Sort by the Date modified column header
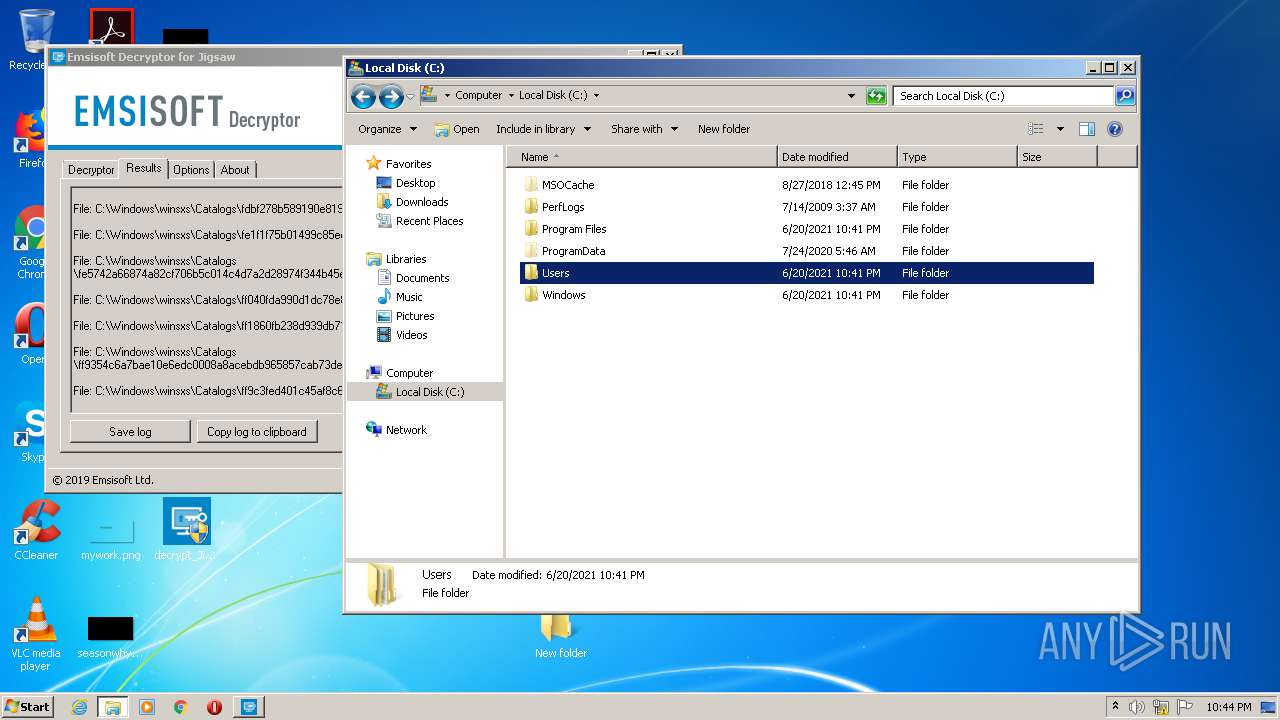This screenshot has height=720, width=1280. (x=837, y=157)
